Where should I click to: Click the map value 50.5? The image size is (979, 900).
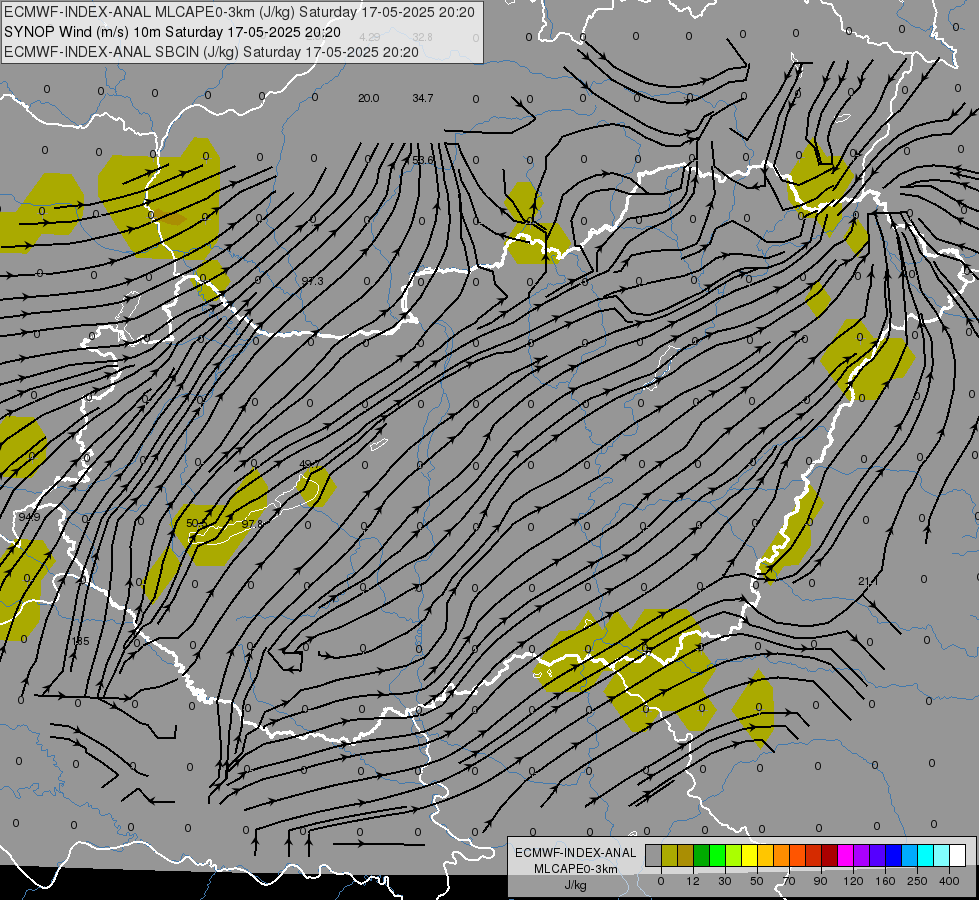click(x=197, y=523)
